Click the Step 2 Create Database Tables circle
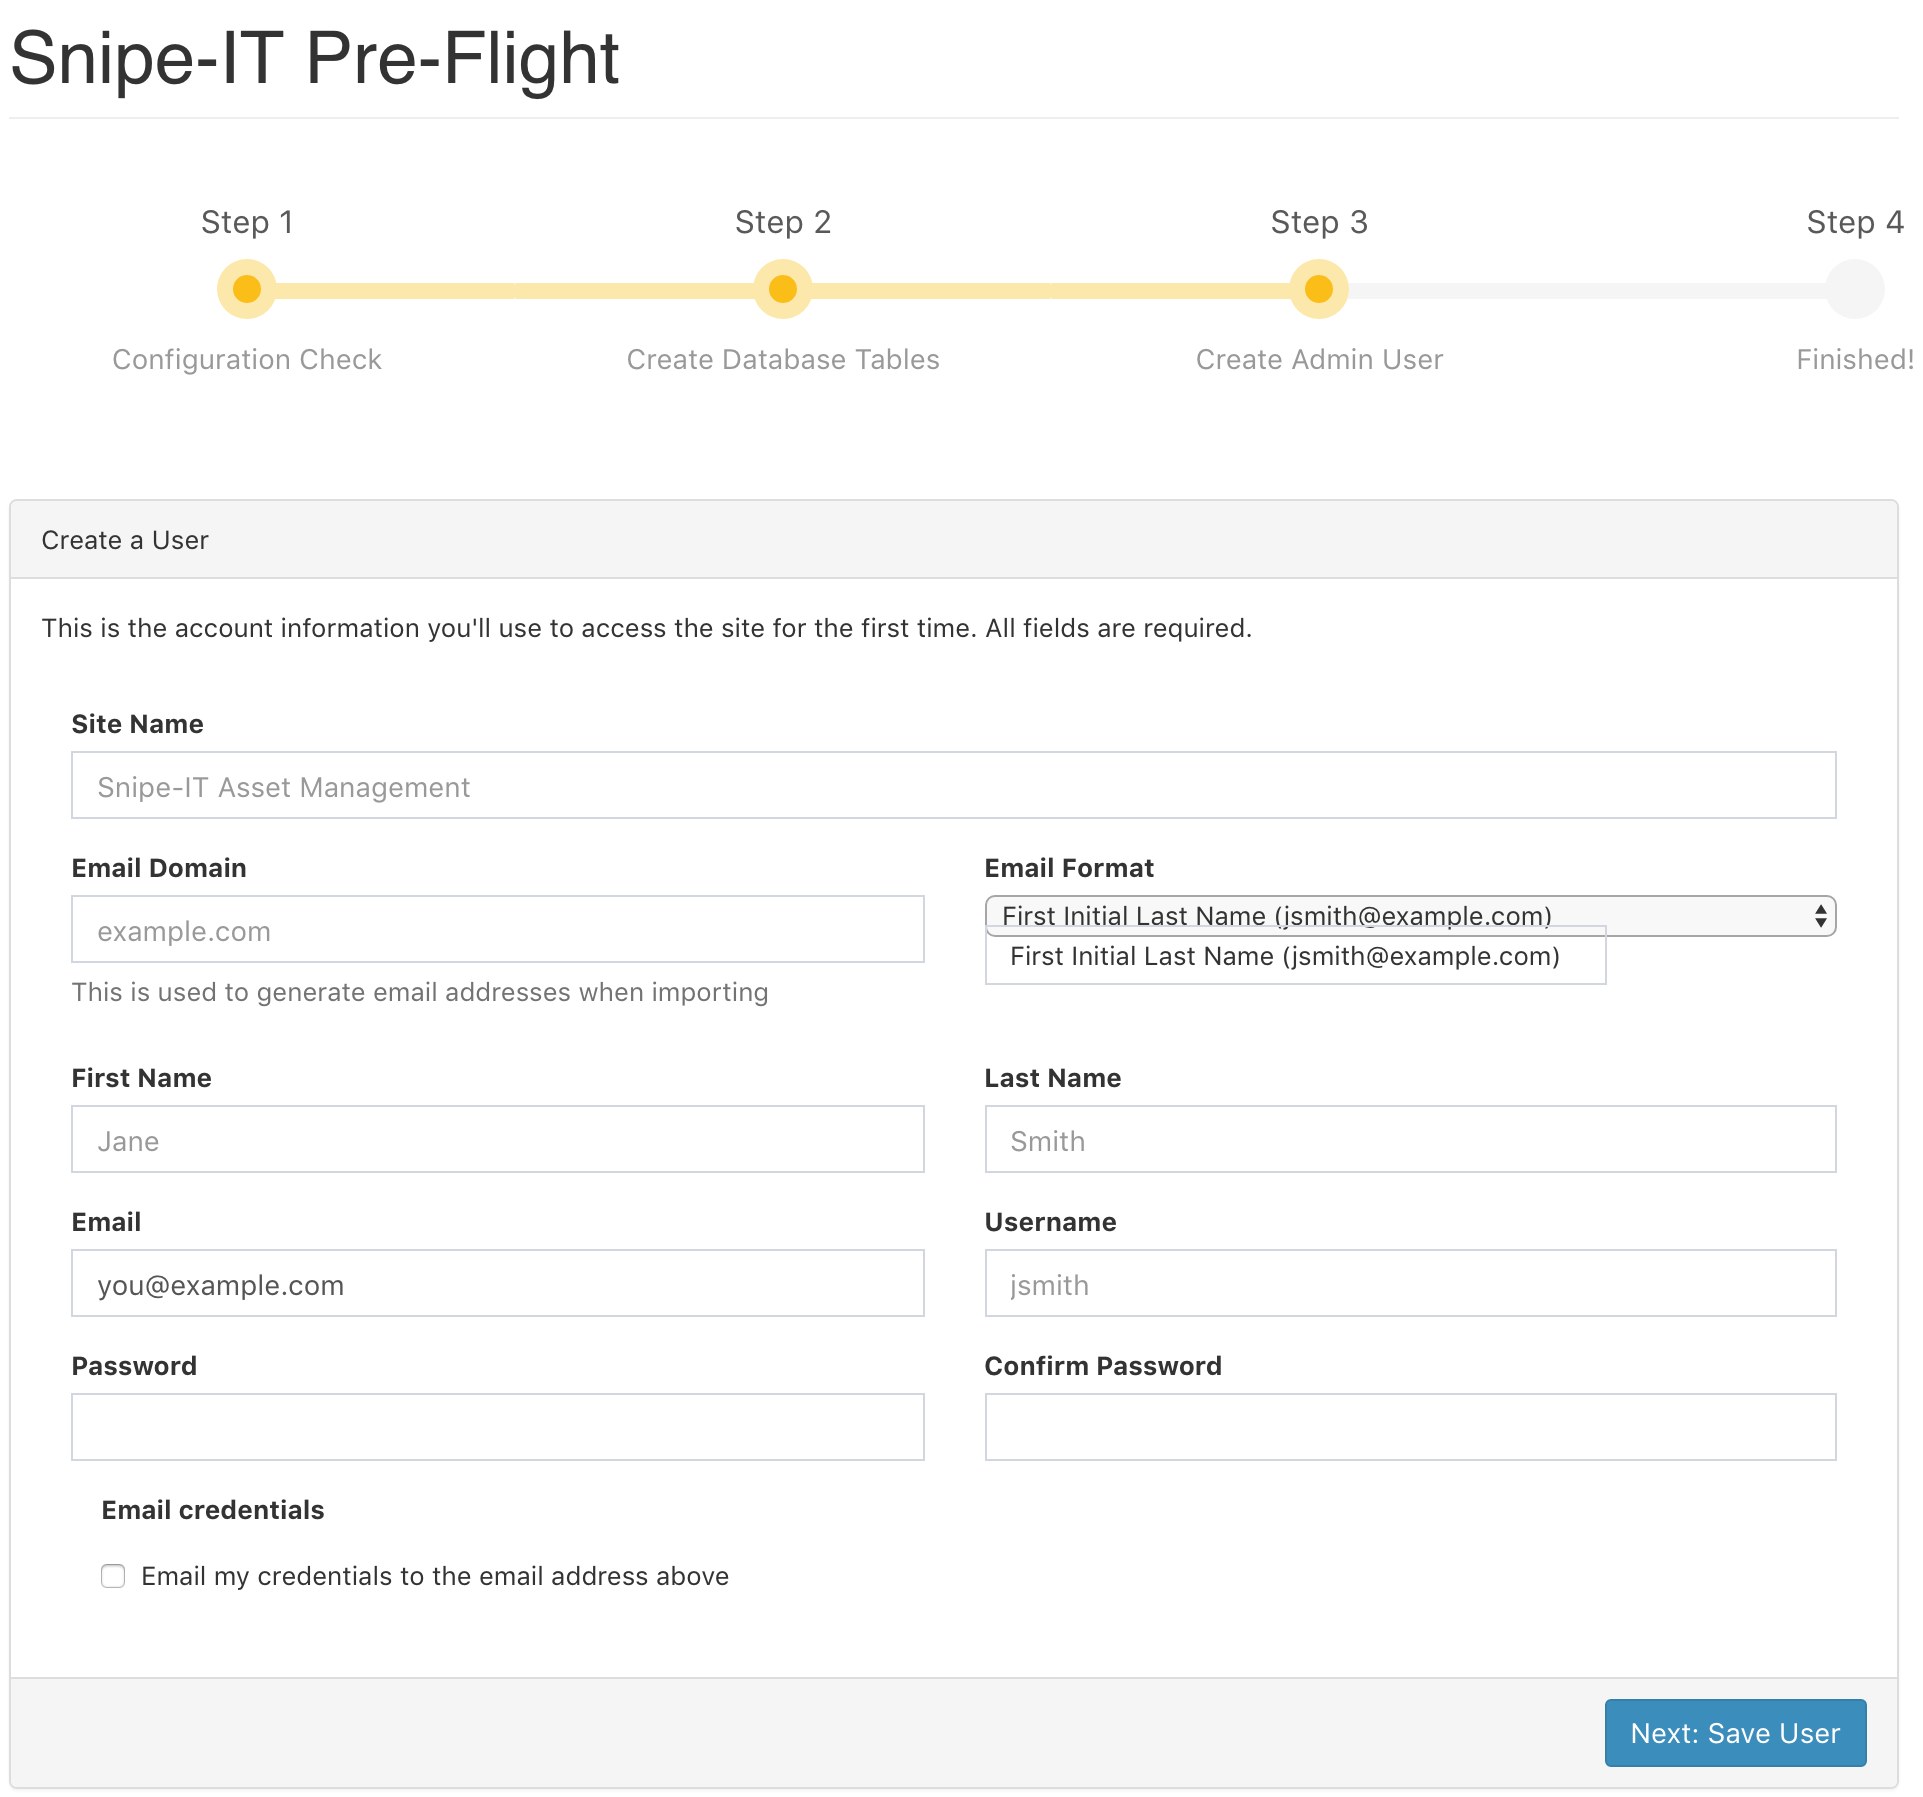The width and height of the screenshot is (1923, 1797). 783,290
